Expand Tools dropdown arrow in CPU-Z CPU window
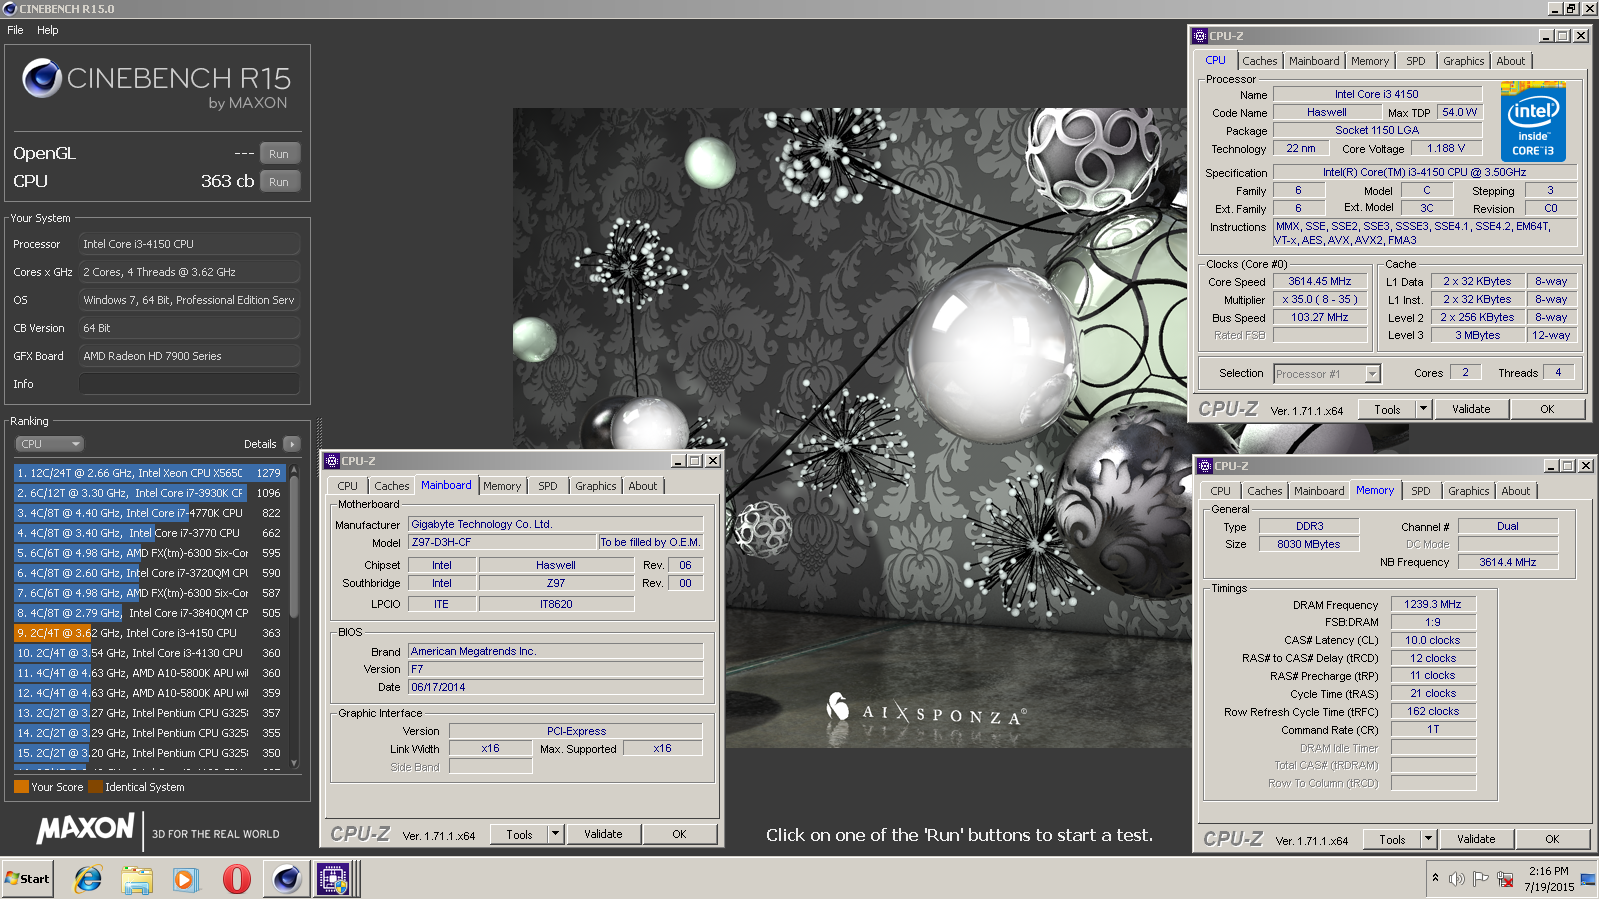The image size is (1599, 899). coord(1424,409)
